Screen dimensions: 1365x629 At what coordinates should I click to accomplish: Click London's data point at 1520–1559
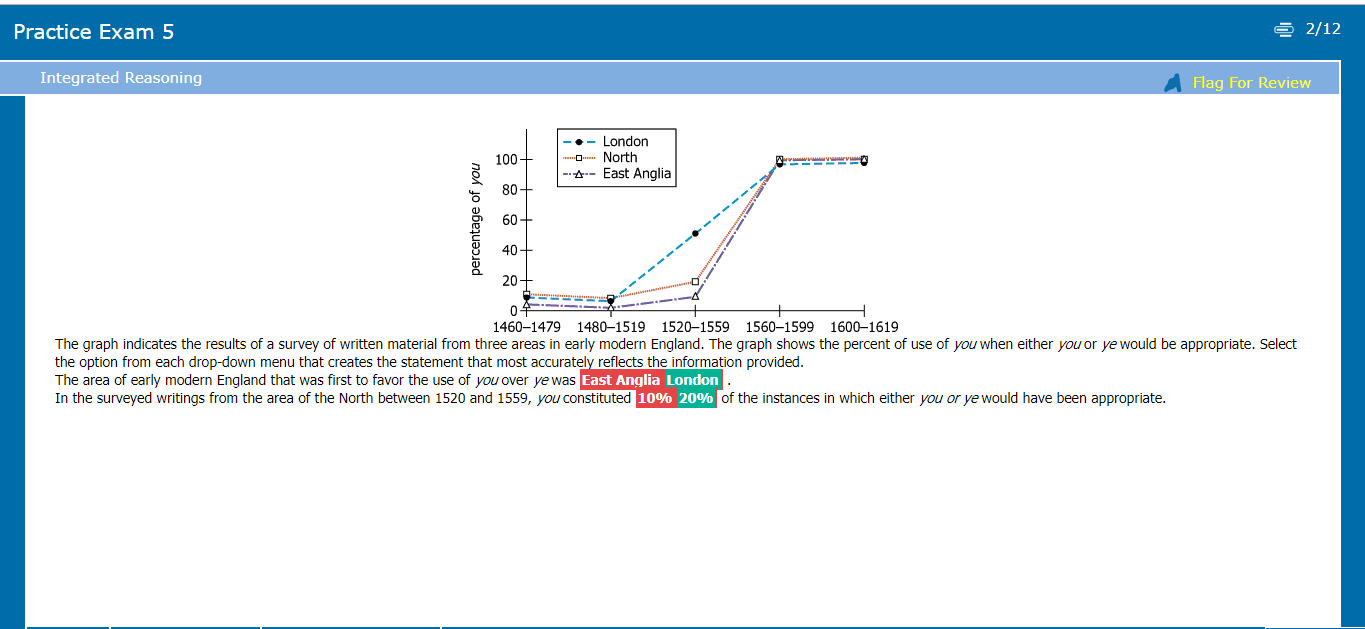[x=695, y=233]
